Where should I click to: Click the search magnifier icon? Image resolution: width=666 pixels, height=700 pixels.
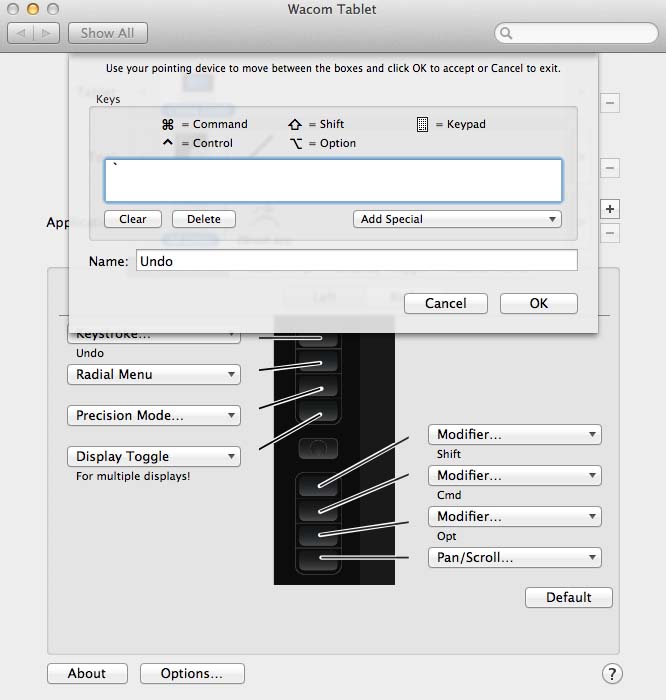pyautogui.click(x=506, y=33)
